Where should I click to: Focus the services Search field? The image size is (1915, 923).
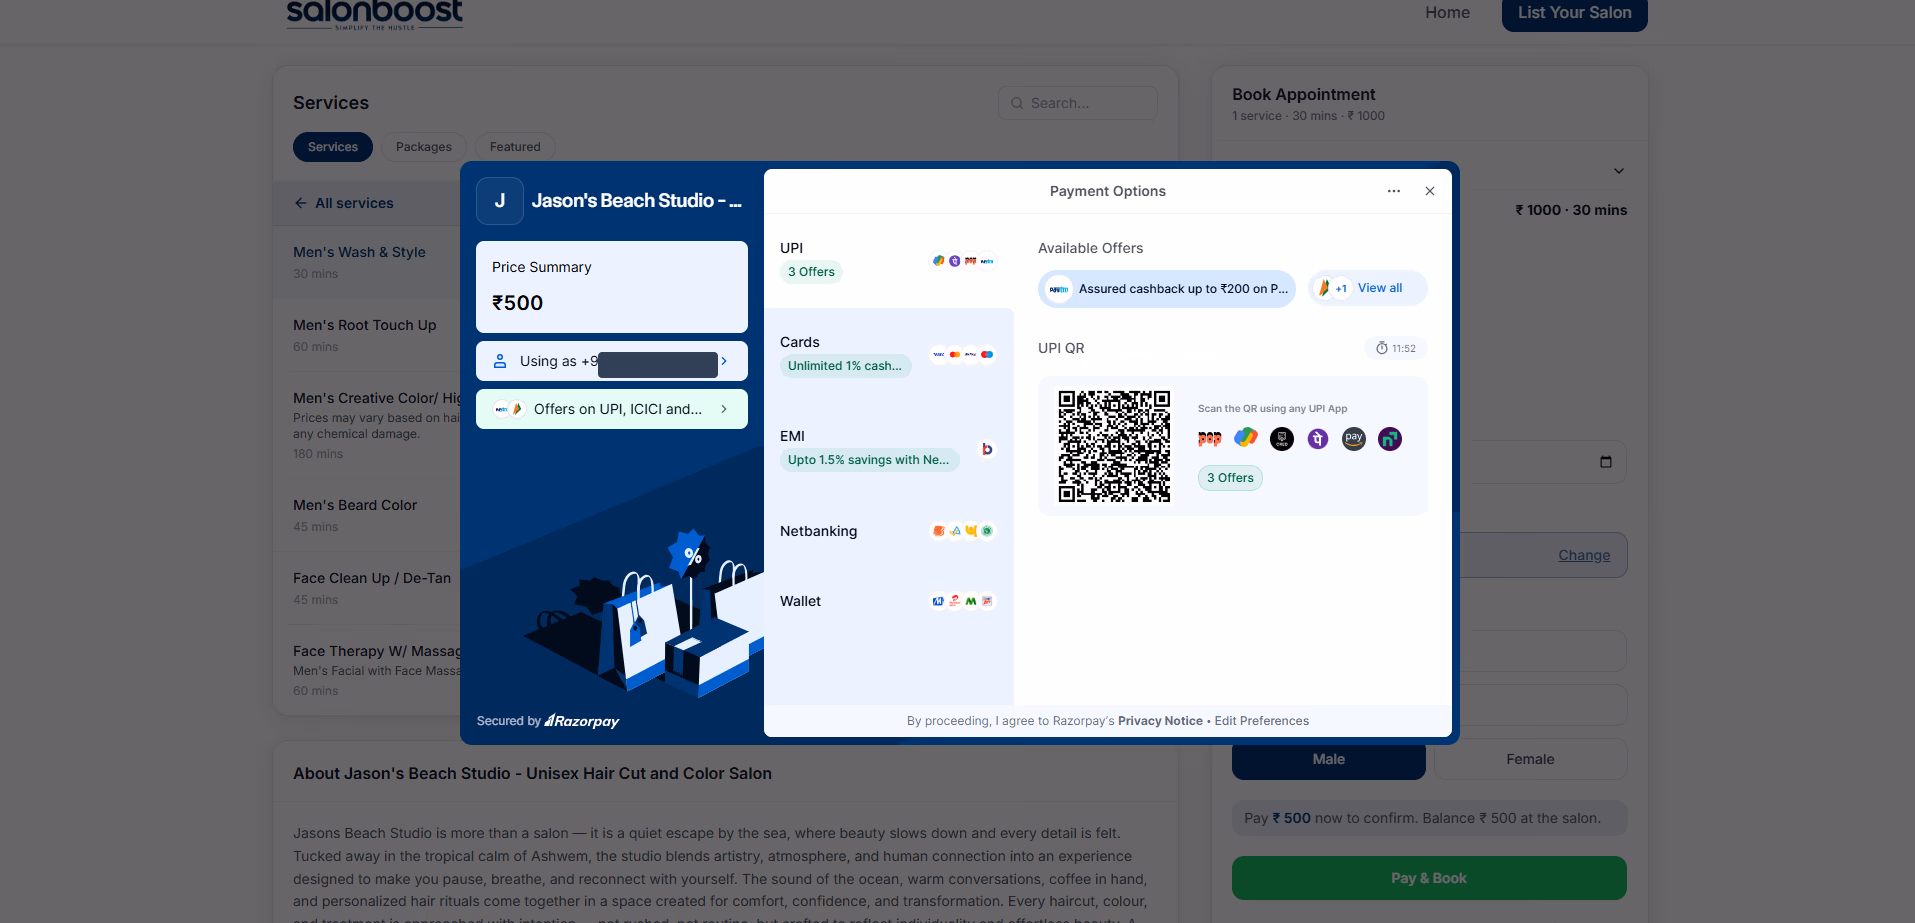pos(1078,103)
